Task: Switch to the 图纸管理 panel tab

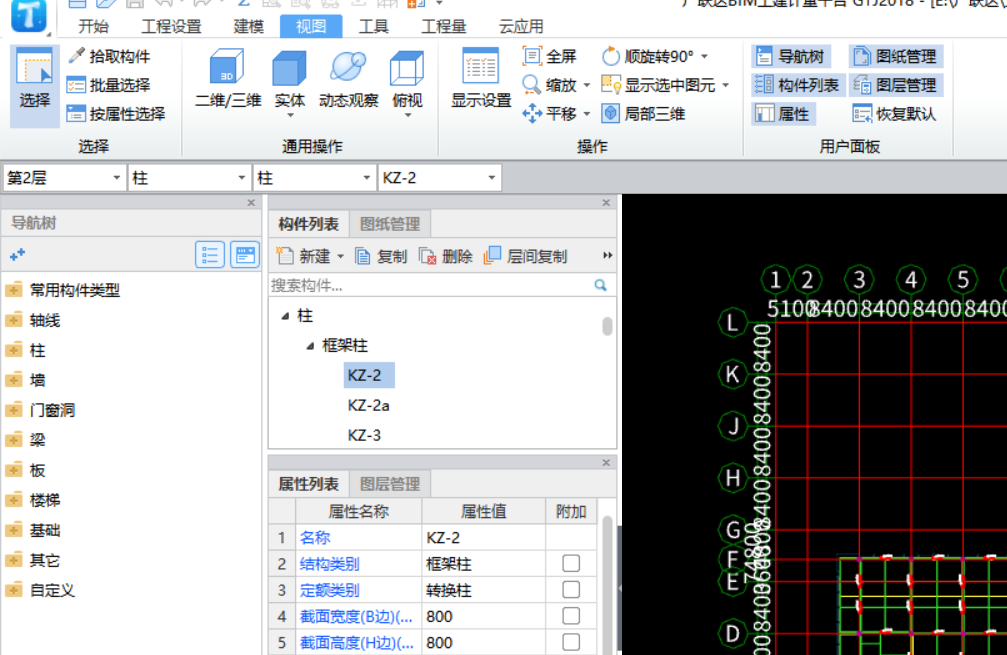Action: click(x=390, y=224)
